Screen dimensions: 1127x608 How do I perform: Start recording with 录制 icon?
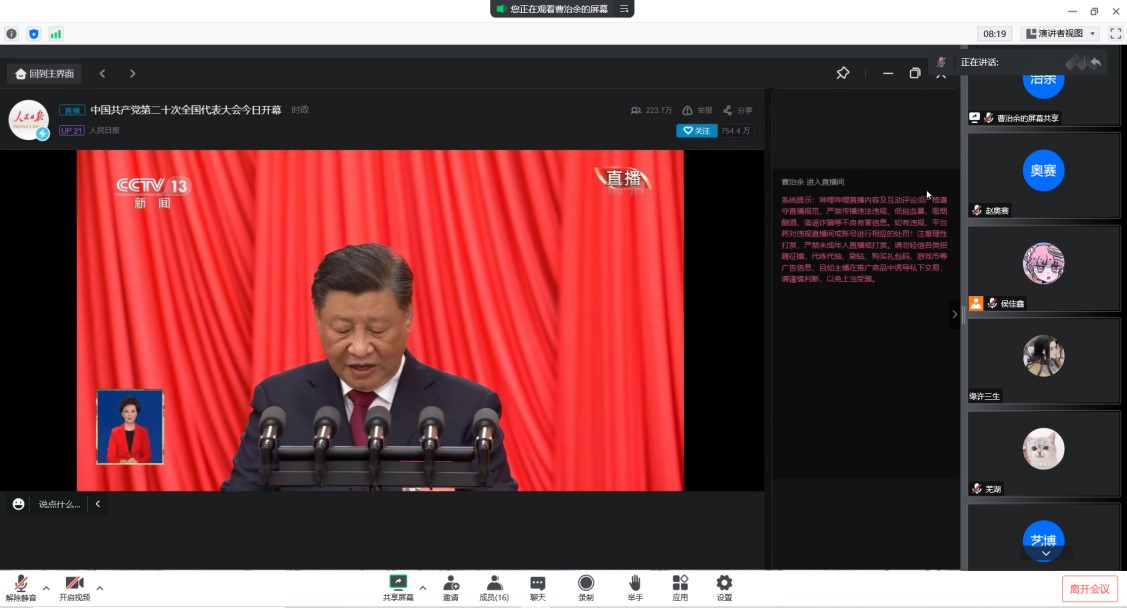[586, 586]
